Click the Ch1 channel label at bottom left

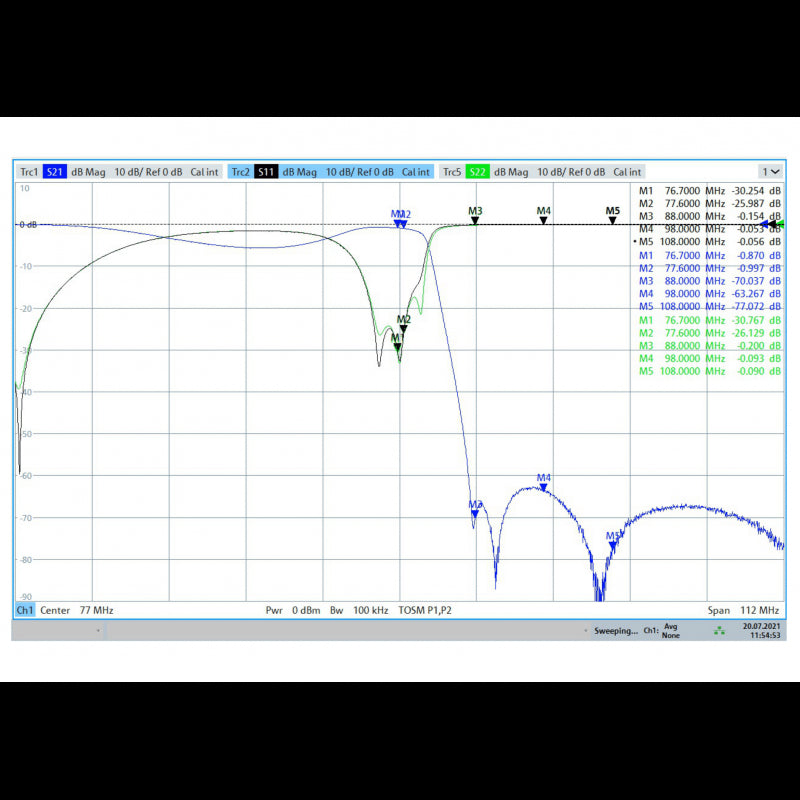pyautogui.click(x=25, y=610)
